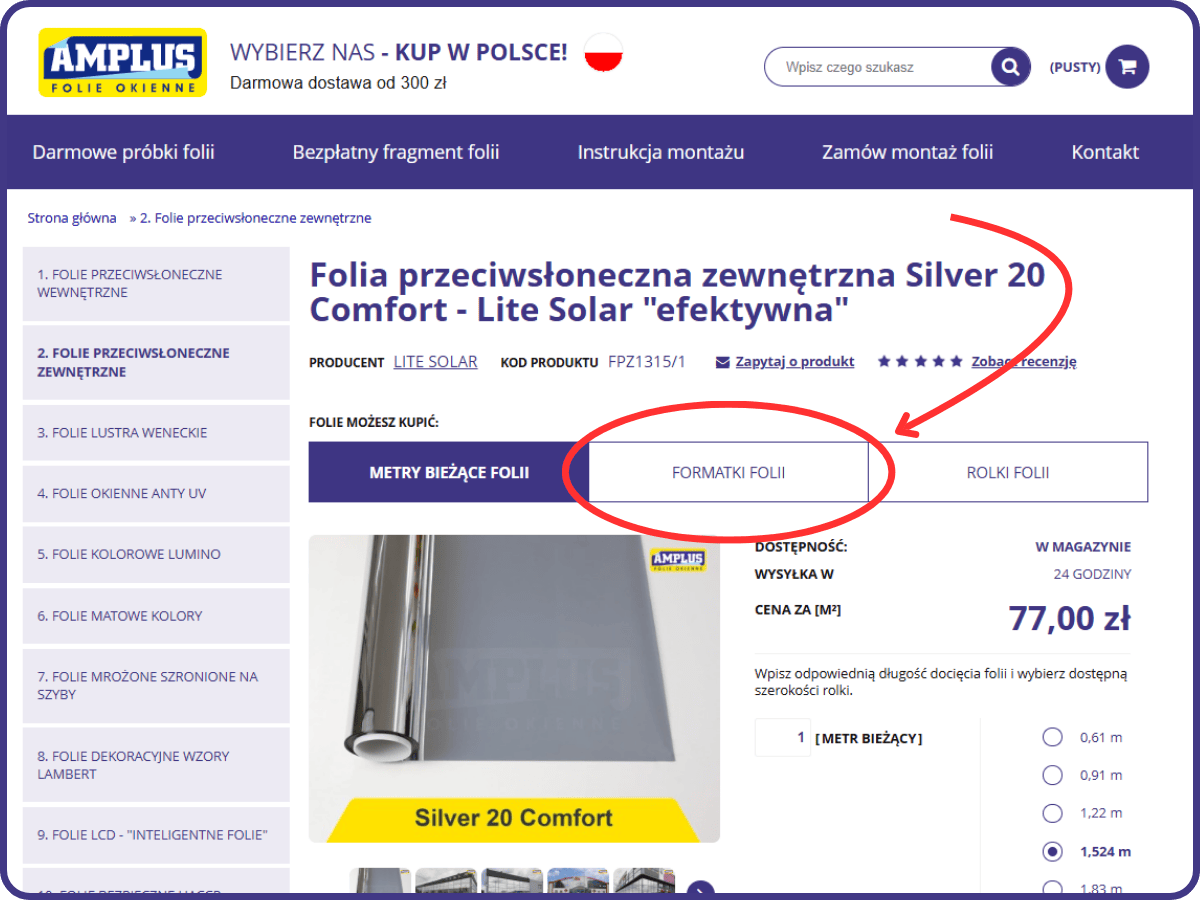Open Instrukcja montażu from the menu
This screenshot has height=900, width=1200.
click(660, 152)
